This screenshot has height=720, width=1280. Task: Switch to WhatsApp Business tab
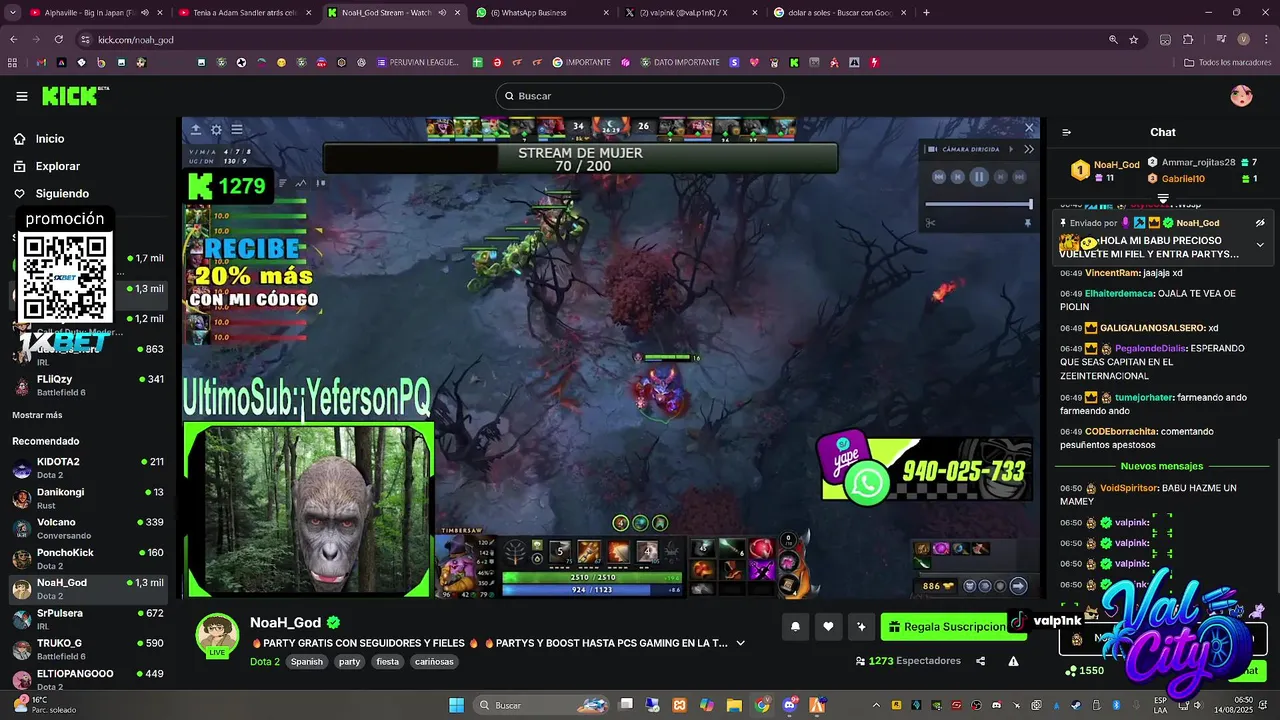pyautogui.click(x=540, y=13)
